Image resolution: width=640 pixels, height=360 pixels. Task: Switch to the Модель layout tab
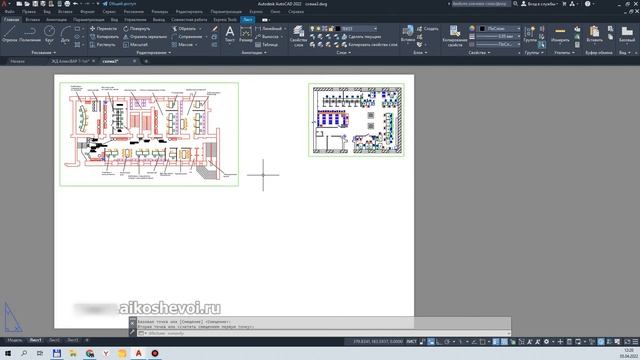pos(15,340)
